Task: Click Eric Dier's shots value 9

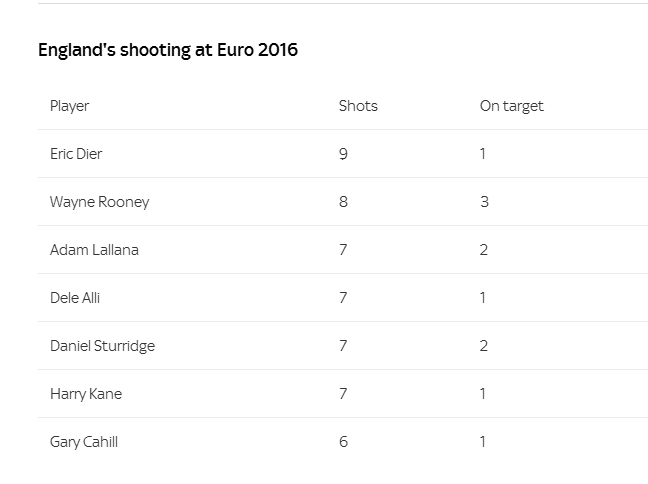Action: tap(343, 154)
